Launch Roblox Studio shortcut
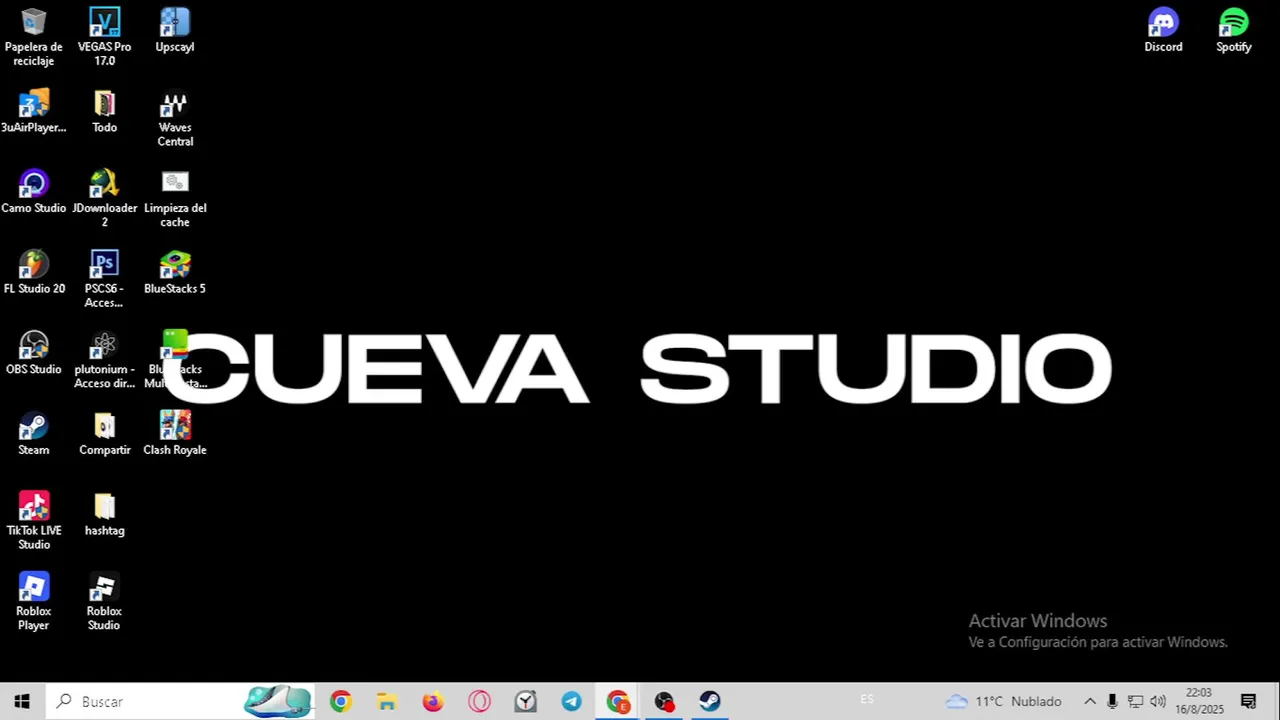1280x720 pixels. (104, 601)
